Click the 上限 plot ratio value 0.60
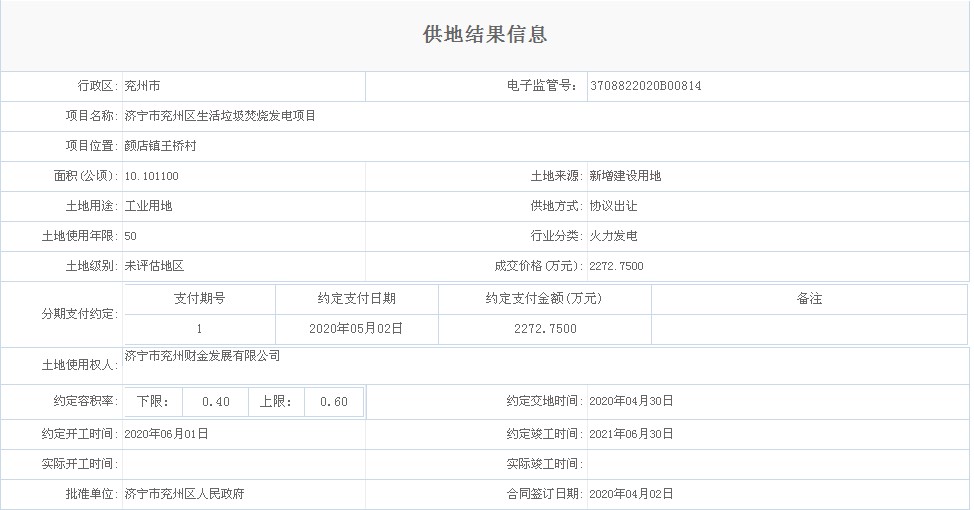This screenshot has height=510, width=974. [333, 402]
